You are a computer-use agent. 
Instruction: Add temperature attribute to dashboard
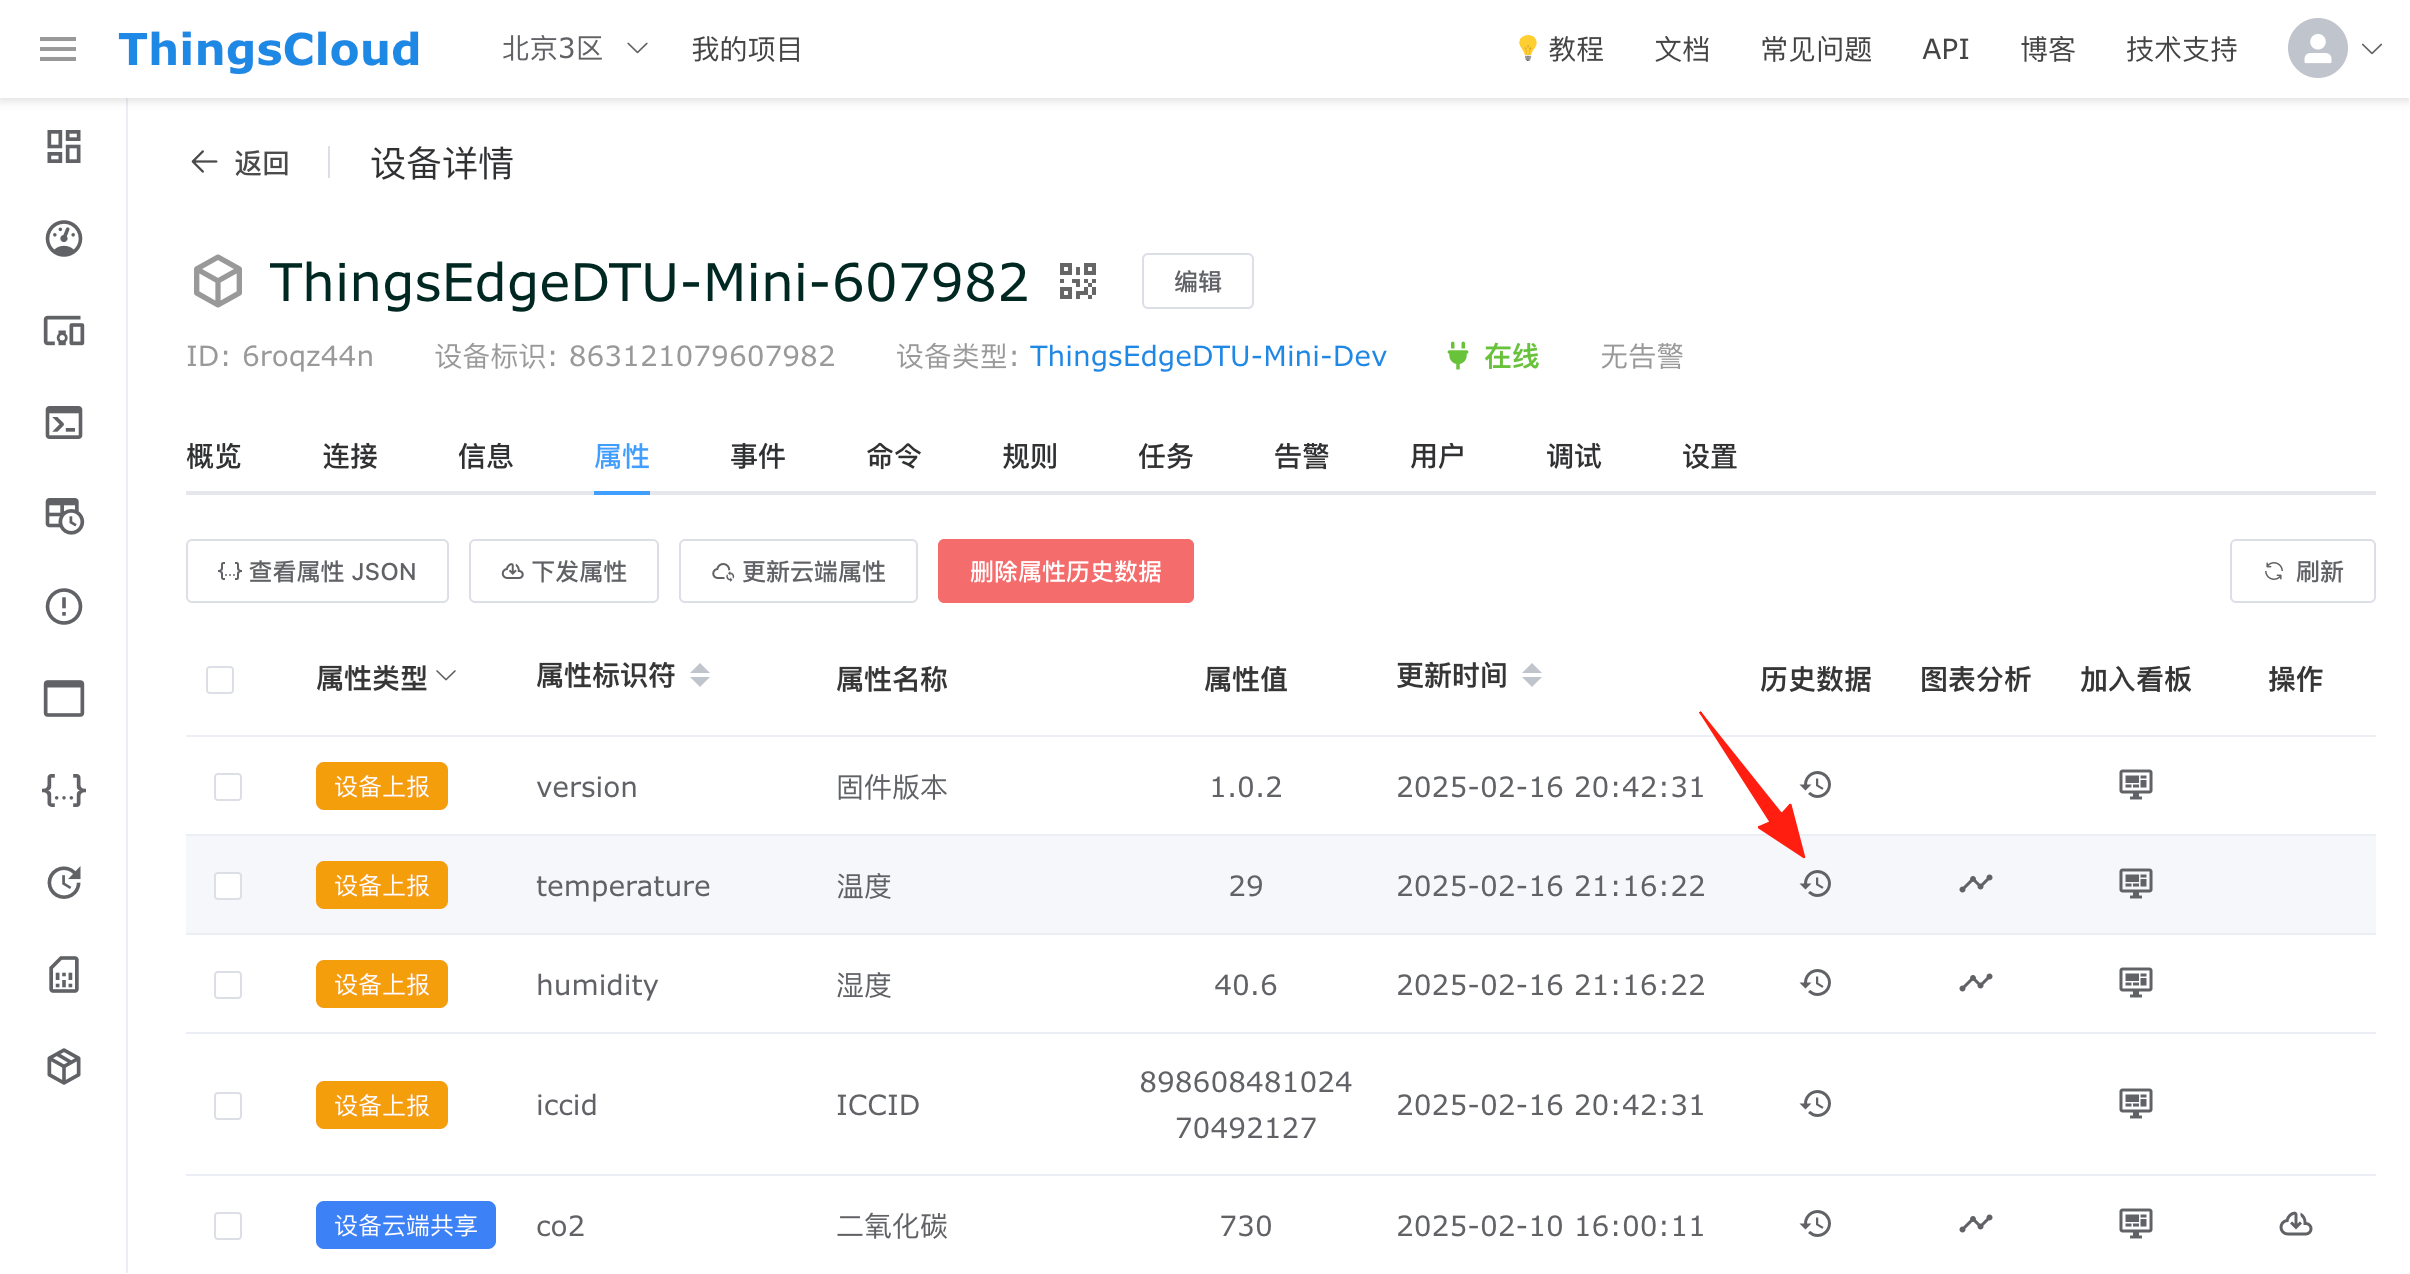pos(2136,884)
